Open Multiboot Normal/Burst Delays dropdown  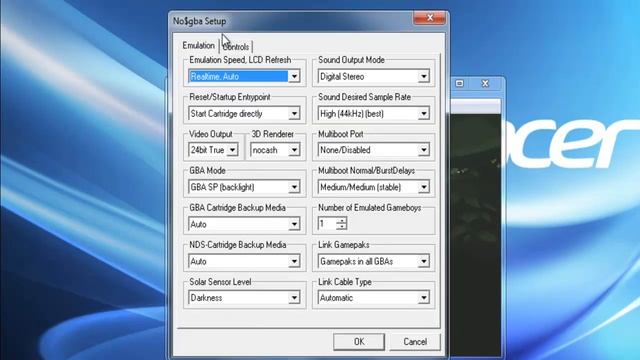point(423,187)
